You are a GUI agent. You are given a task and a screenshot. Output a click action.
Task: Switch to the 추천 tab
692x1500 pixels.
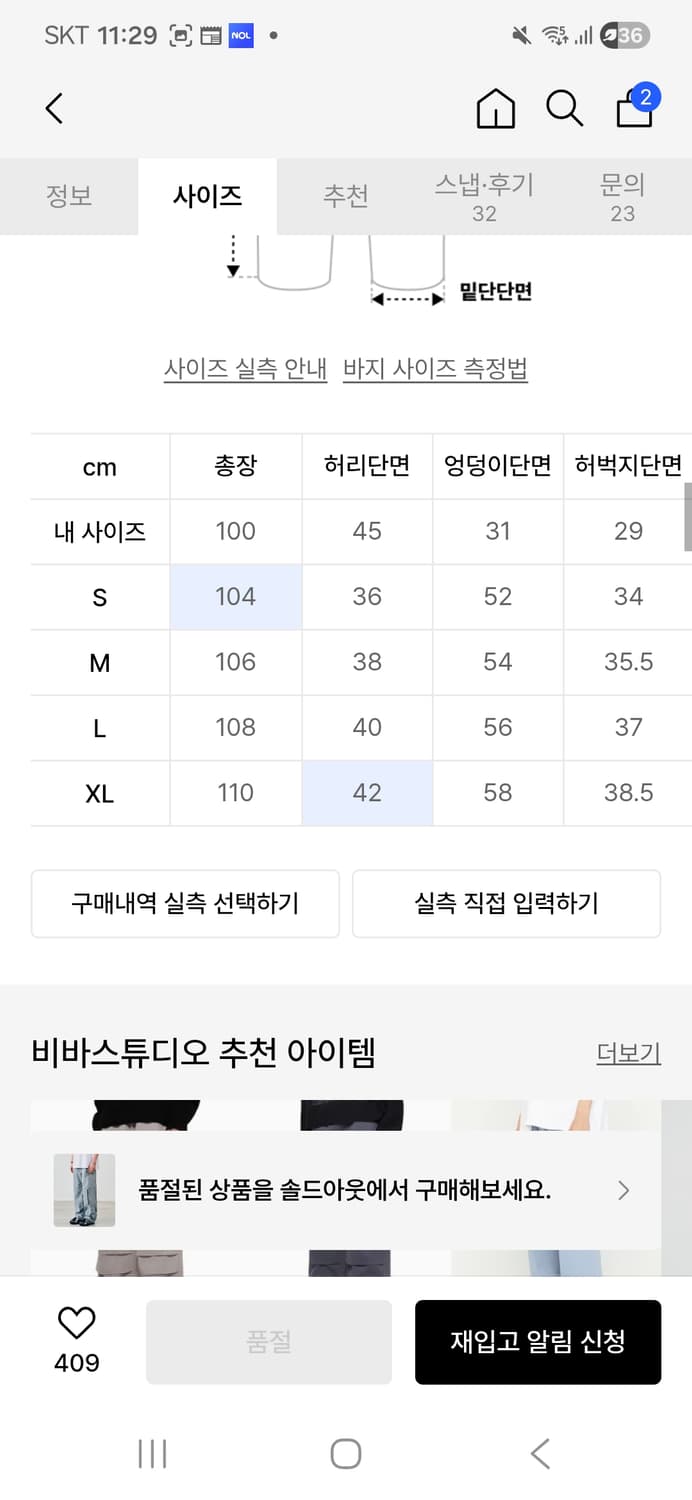(x=345, y=196)
